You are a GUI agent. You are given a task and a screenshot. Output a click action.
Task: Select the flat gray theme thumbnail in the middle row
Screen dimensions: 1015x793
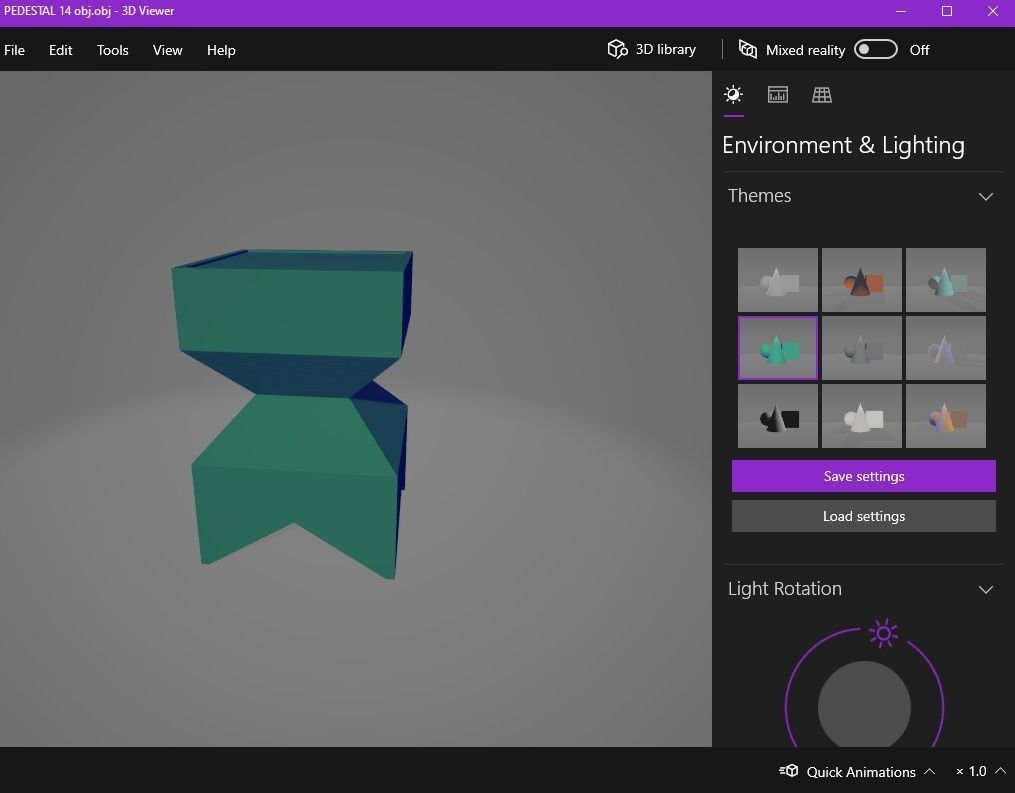click(862, 348)
